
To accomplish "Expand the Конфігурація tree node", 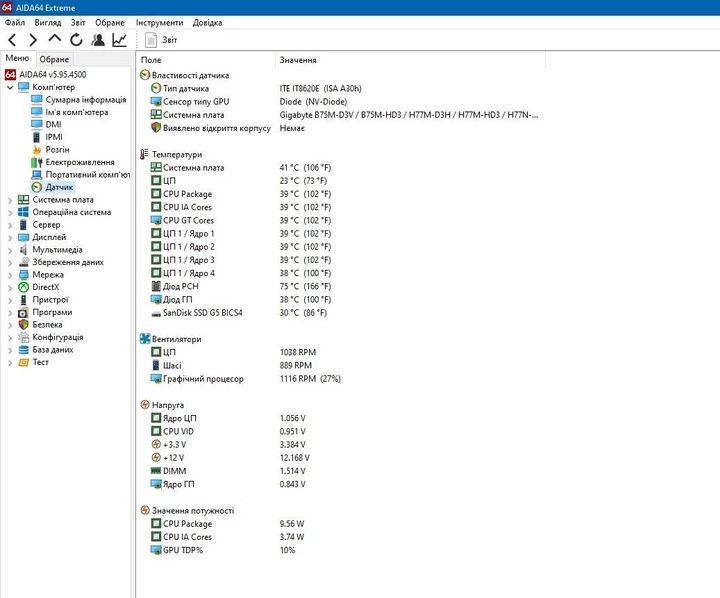I will 10,338.
